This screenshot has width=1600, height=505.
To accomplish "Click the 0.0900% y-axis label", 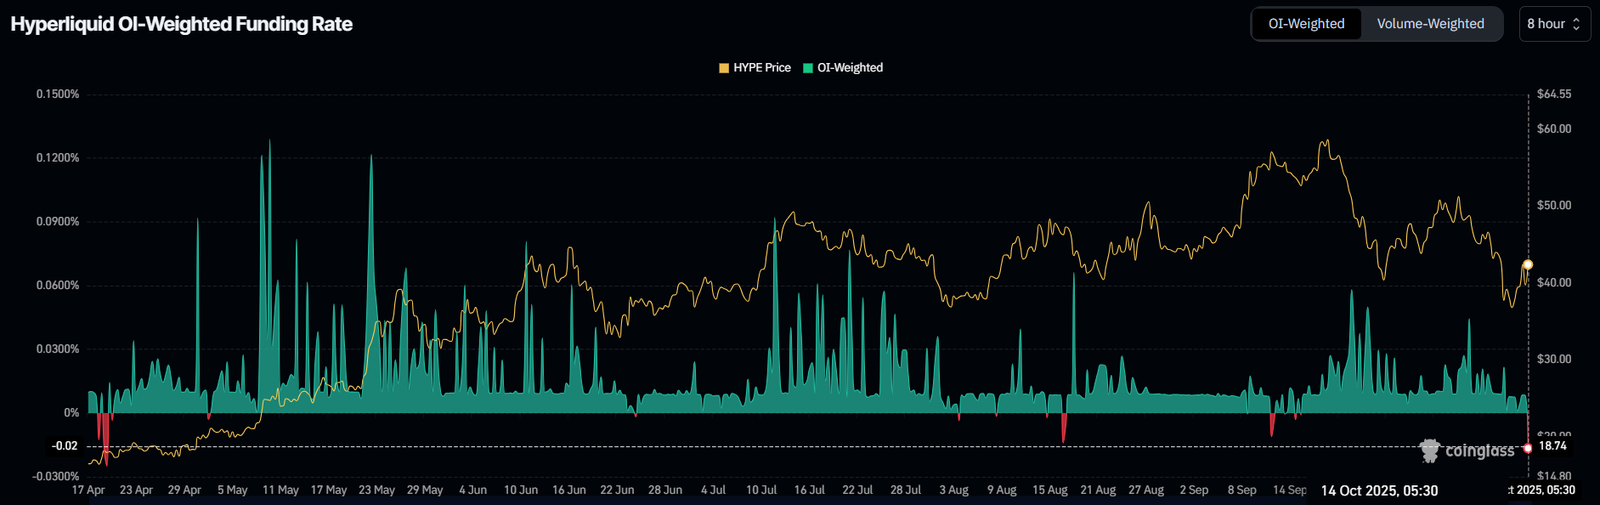I will (58, 222).
